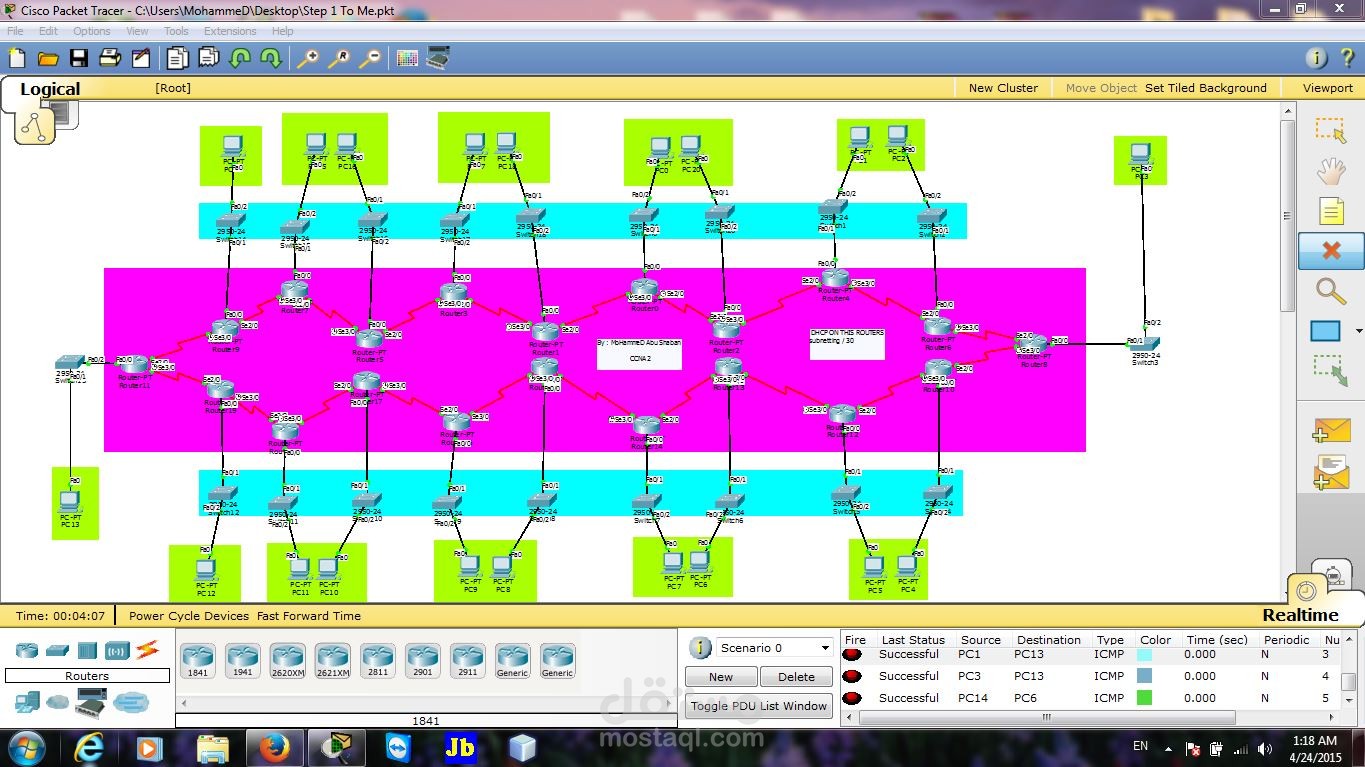This screenshot has width=1365, height=767.
Task: Open Firefox from the Windows taskbar
Action: [274, 747]
